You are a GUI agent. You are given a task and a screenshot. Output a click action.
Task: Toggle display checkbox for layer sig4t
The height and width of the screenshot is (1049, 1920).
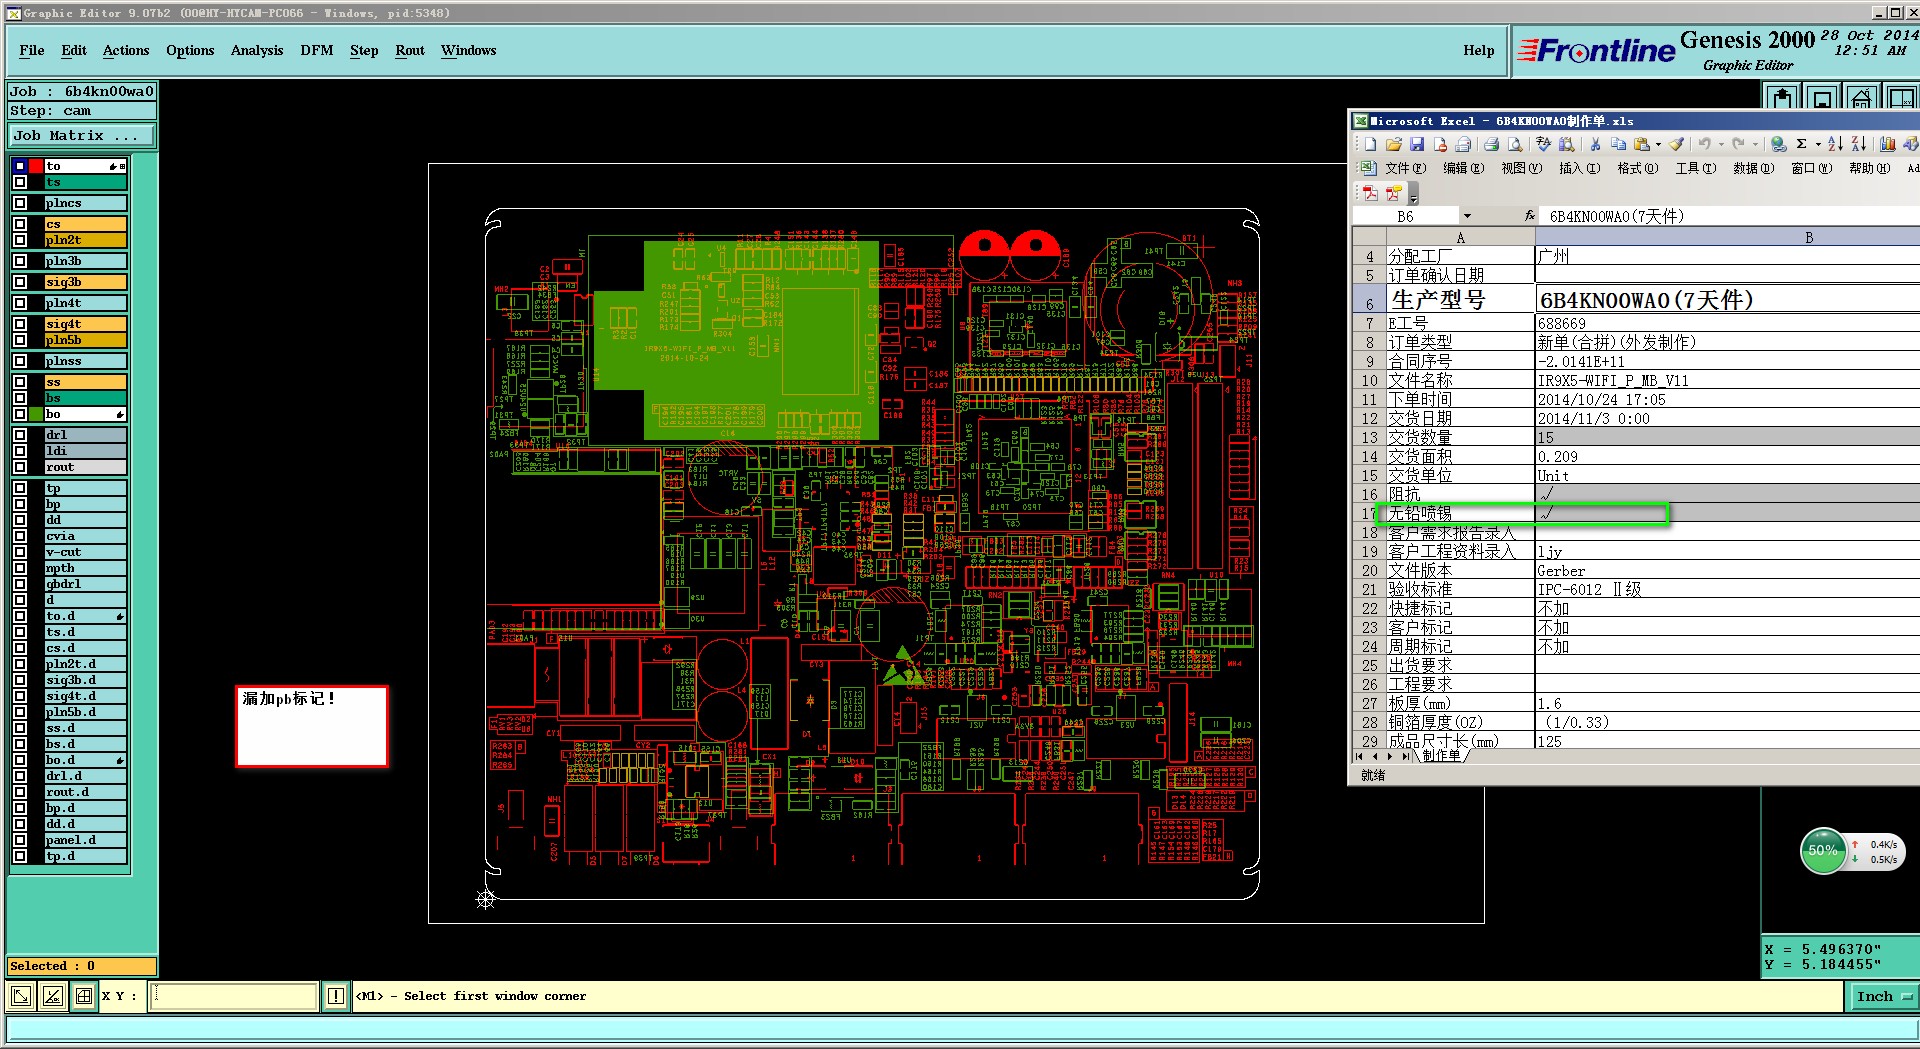(20, 324)
